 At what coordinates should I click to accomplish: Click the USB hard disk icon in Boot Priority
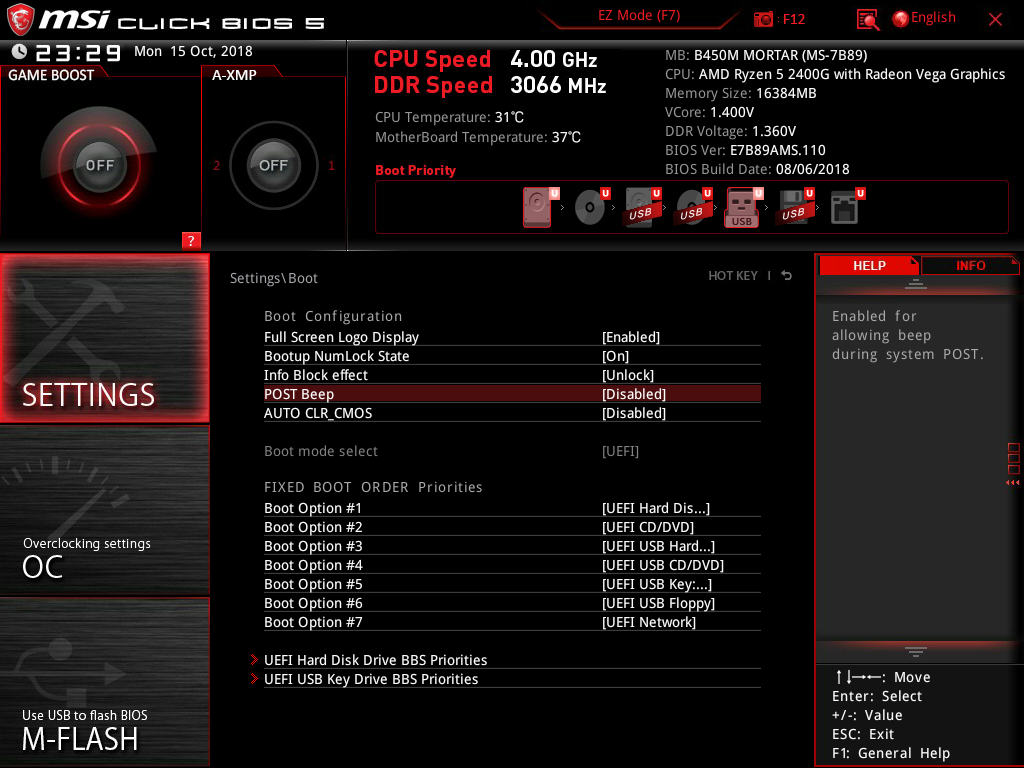tap(640, 207)
